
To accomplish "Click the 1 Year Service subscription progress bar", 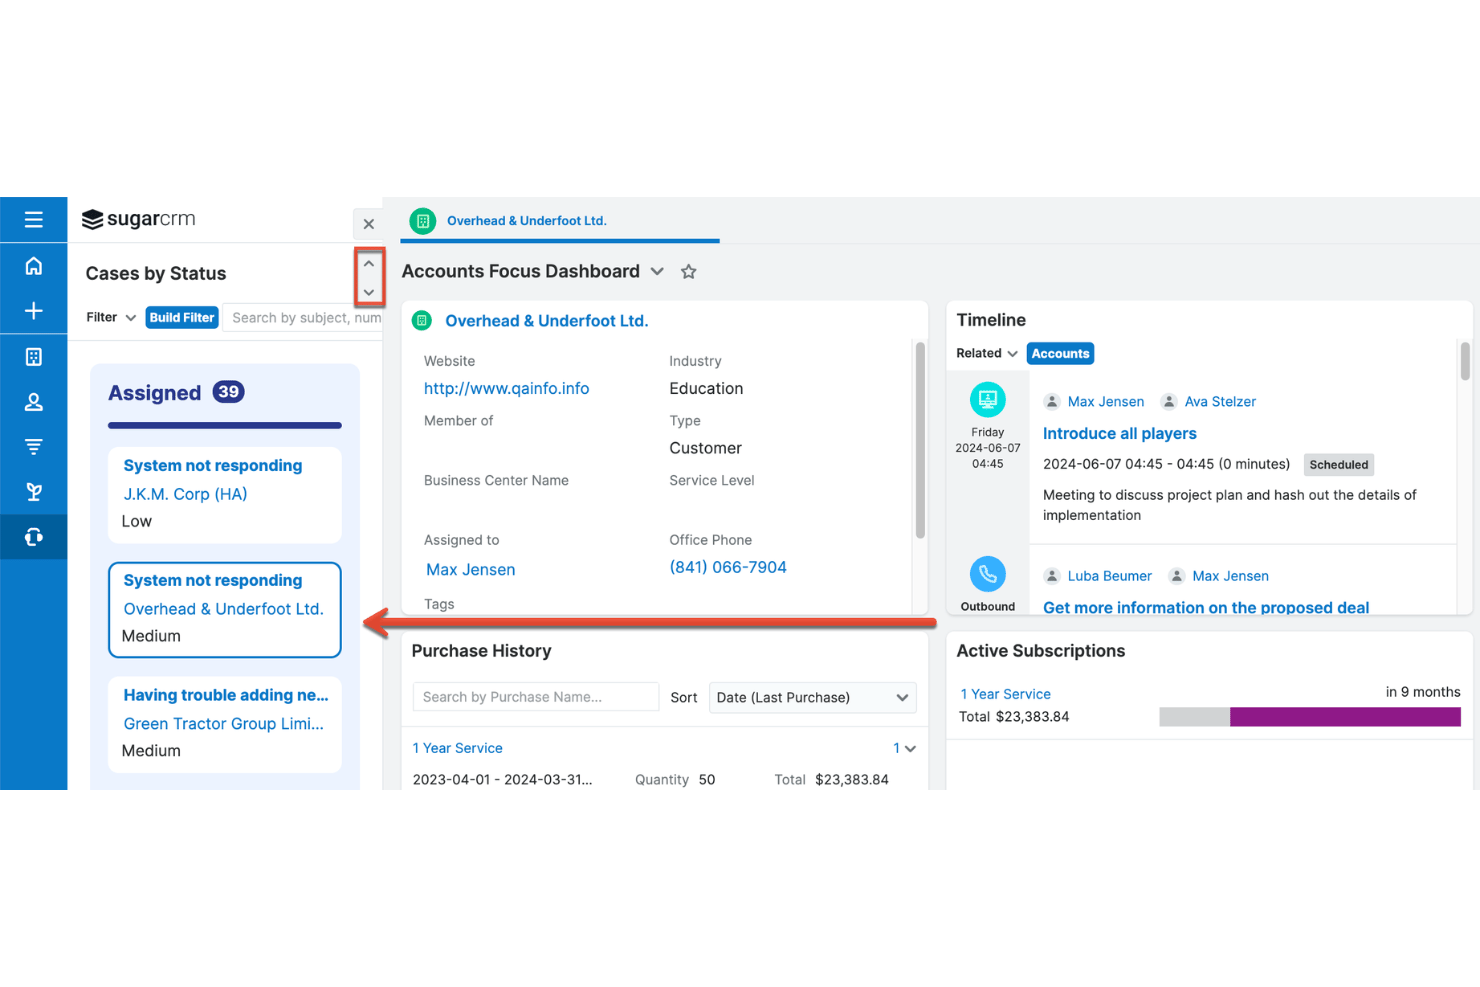I will tap(1310, 717).
